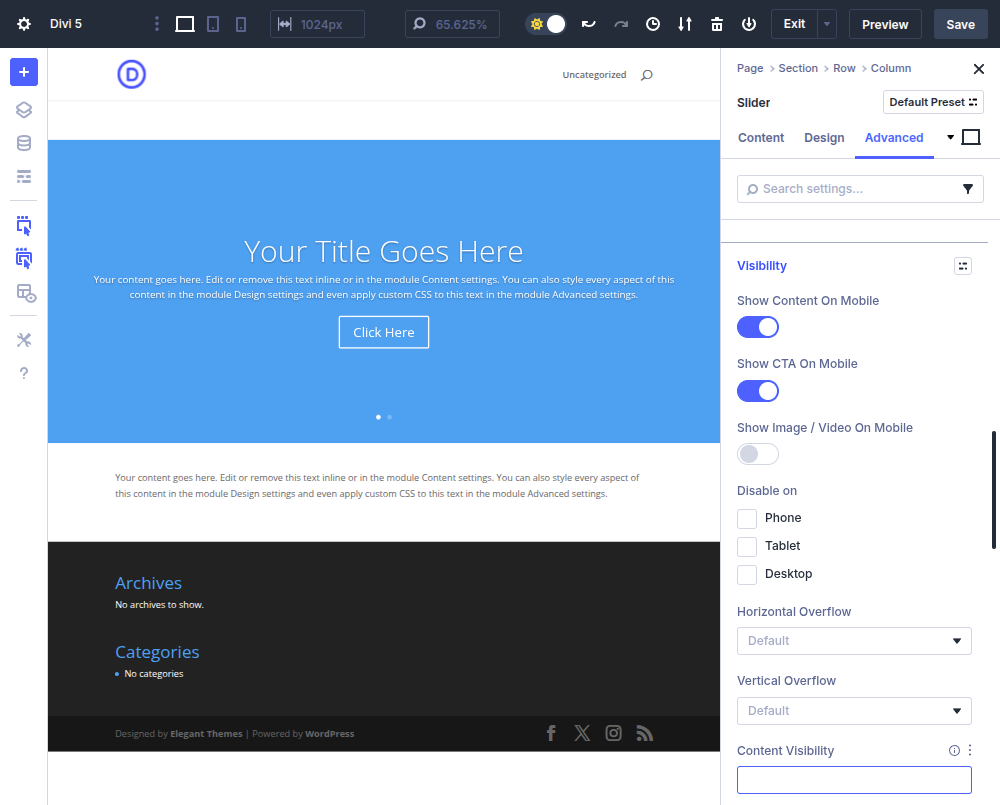Open the list rows icon in sidebar
The height and width of the screenshot is (805, 1000).
(x=24, y=177)
